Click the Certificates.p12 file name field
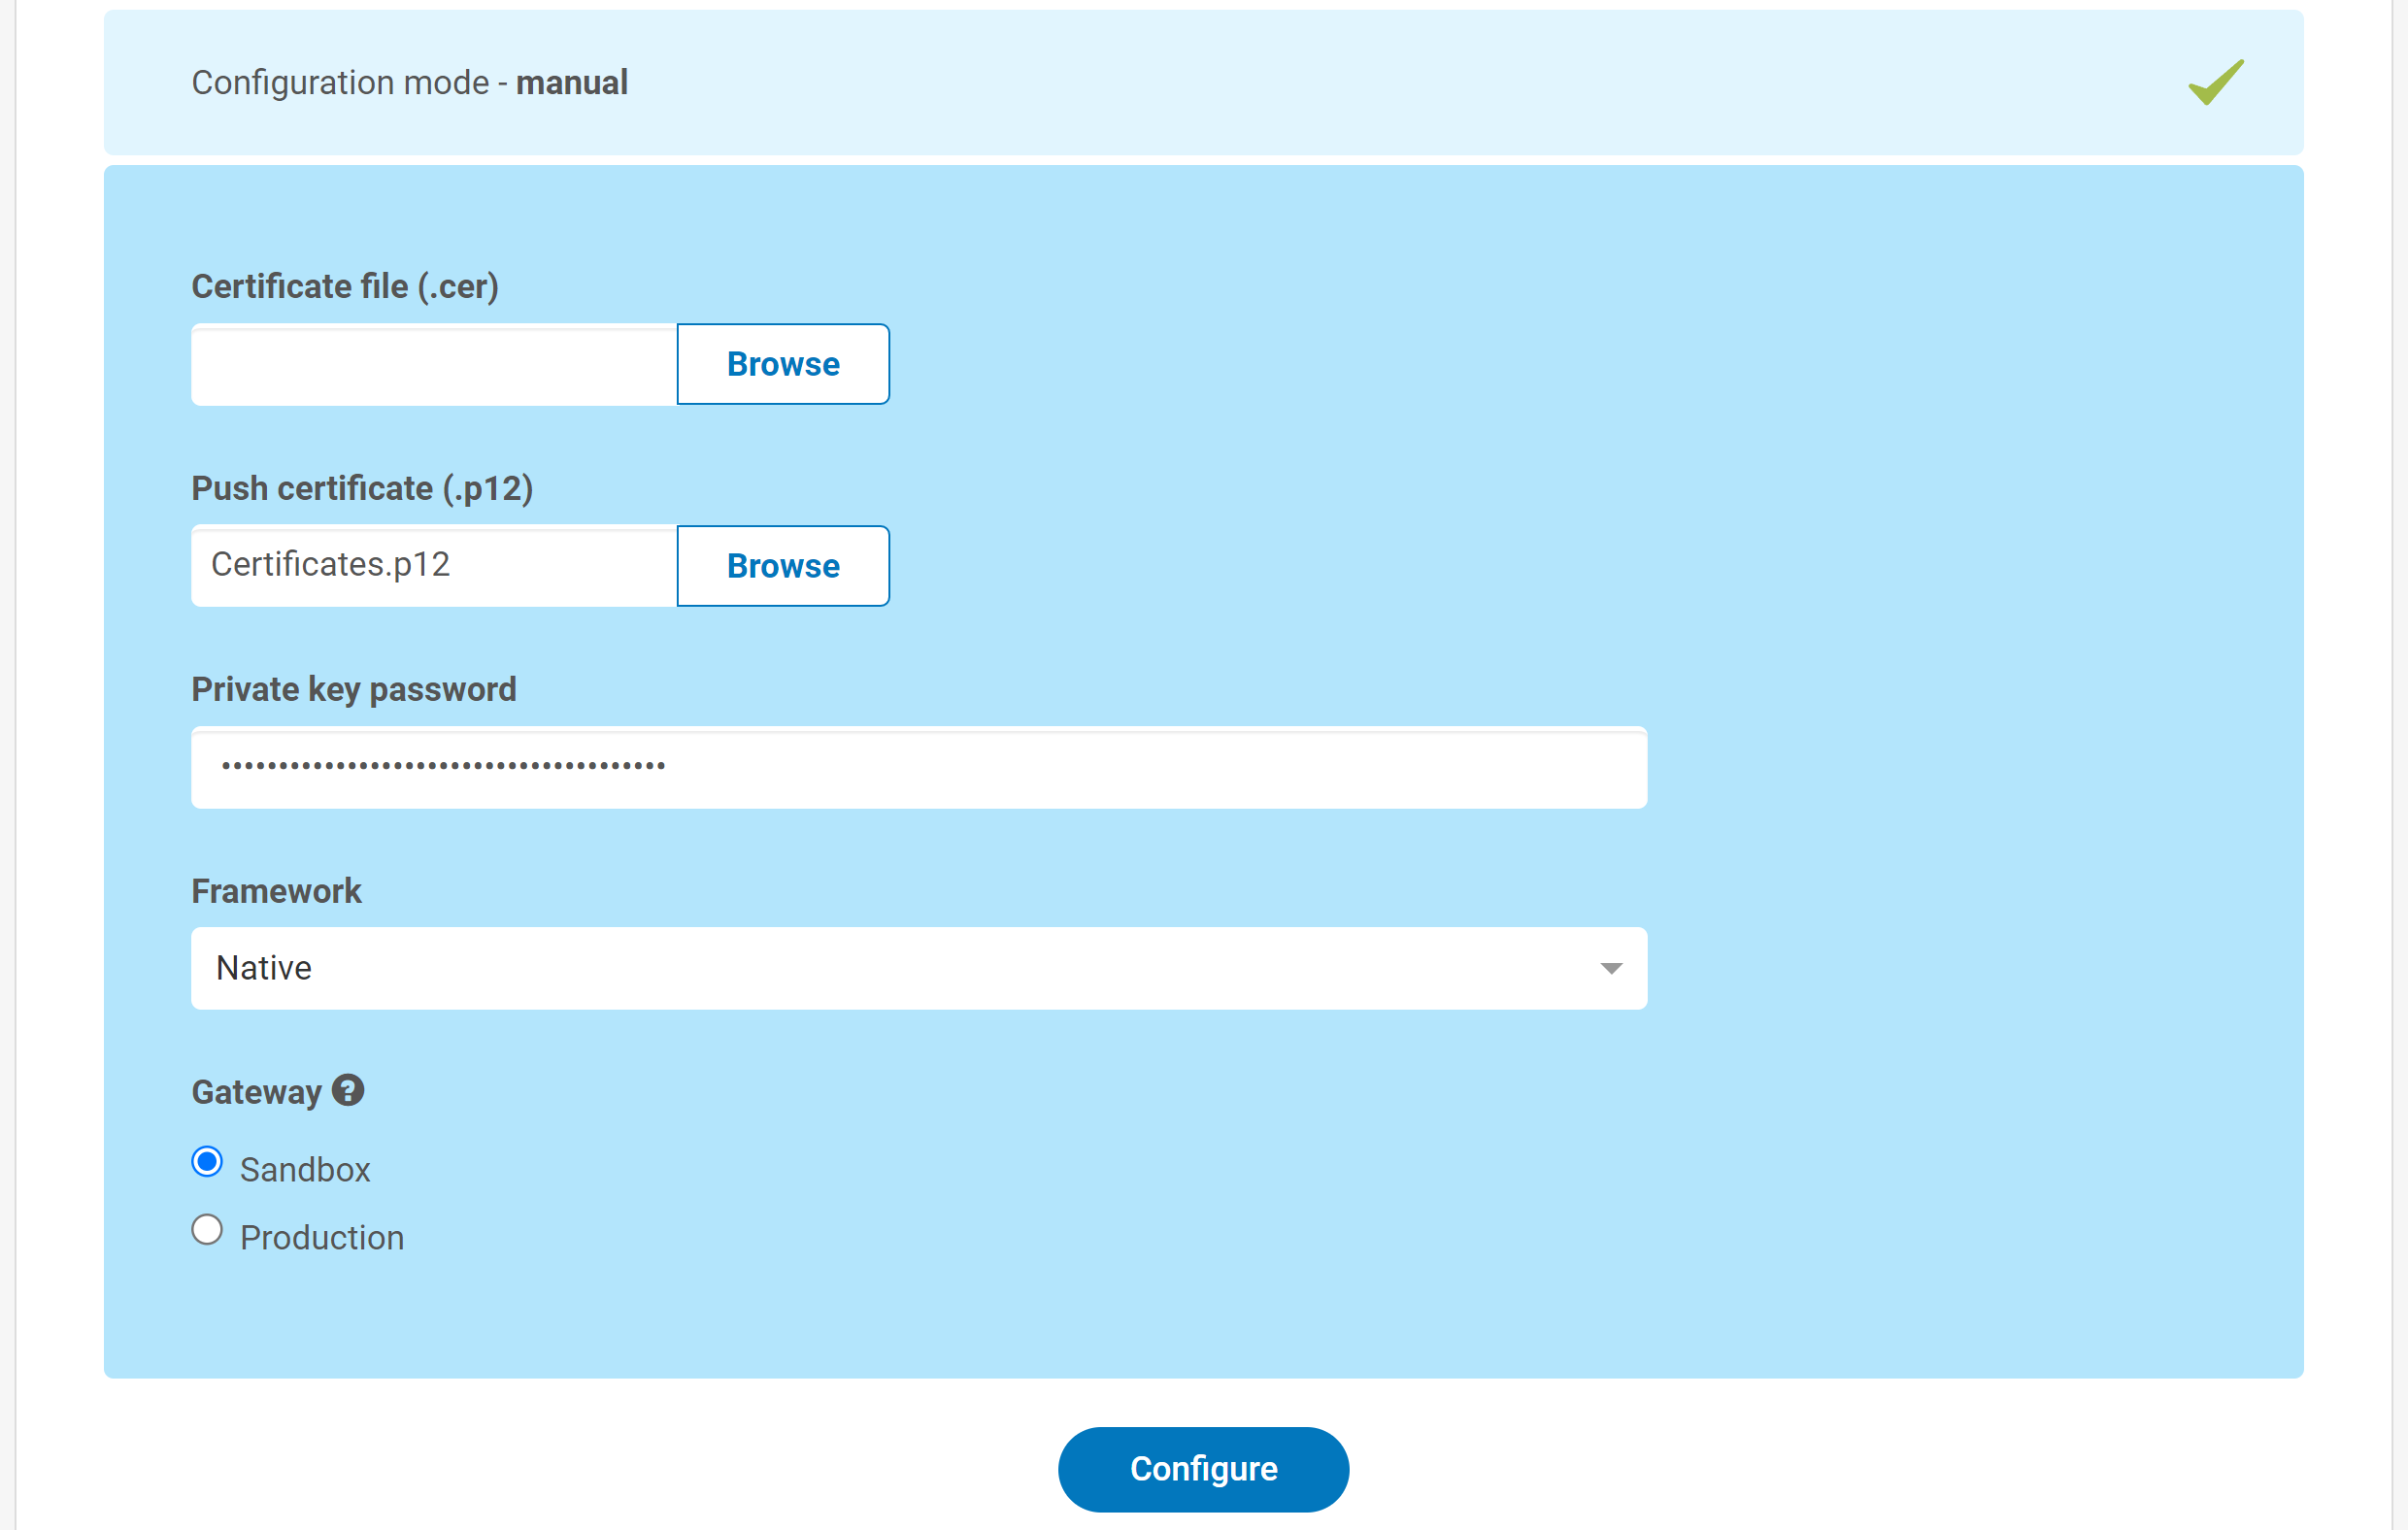 coord(434,566)
